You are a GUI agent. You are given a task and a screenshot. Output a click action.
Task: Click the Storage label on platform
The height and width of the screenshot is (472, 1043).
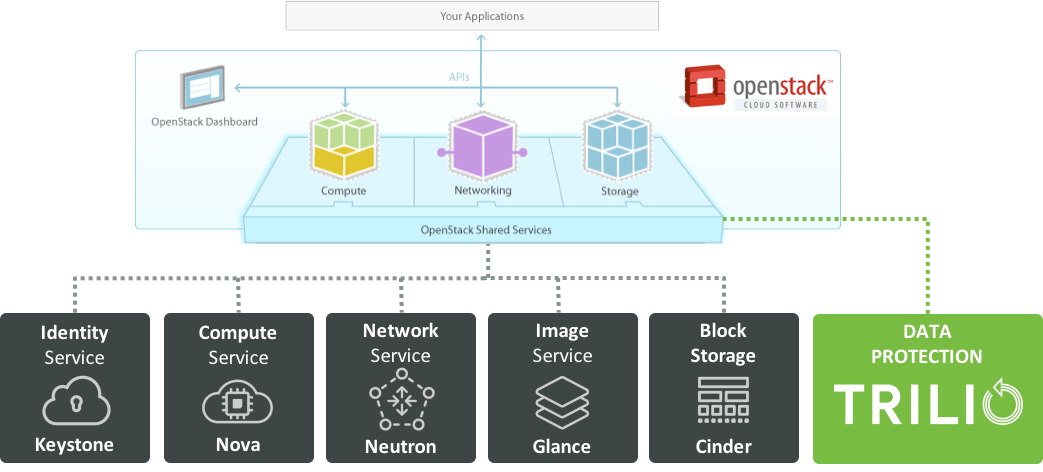tap(619, 191)
